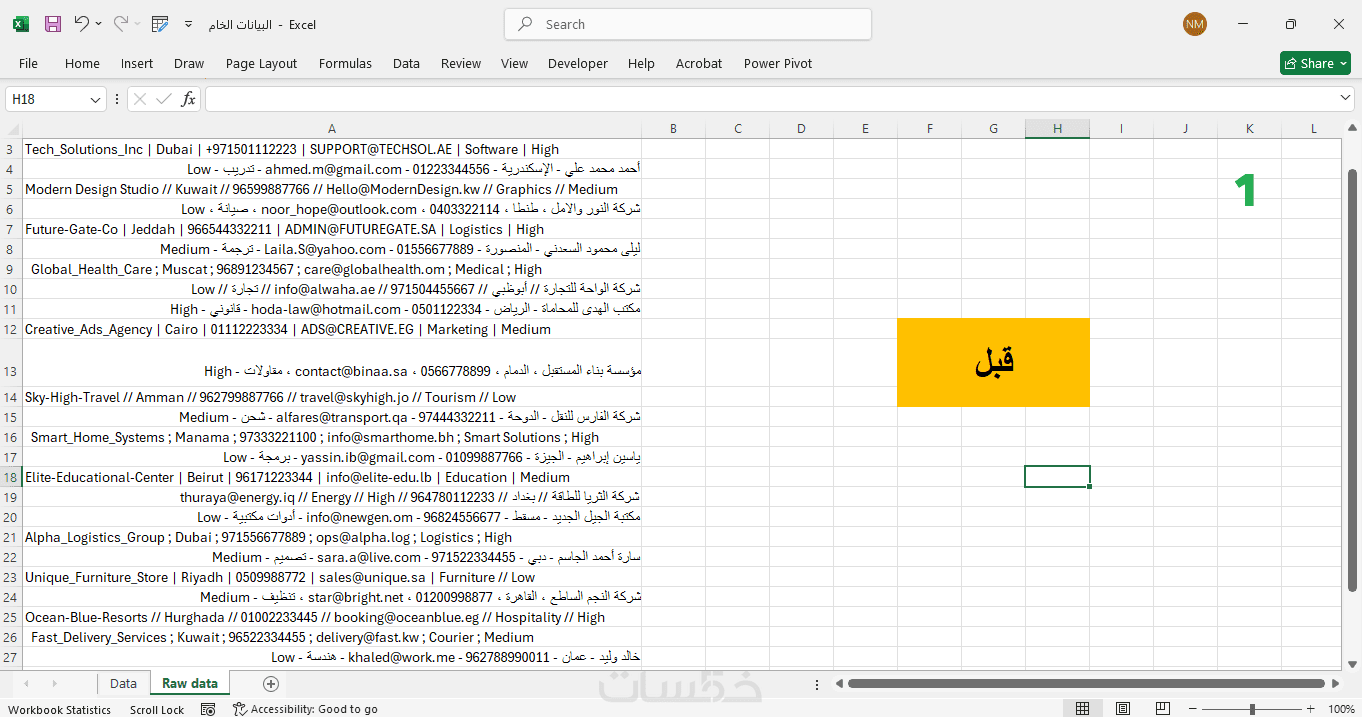Click the form icon in Quick Access Toolbar
The image size is (1362, 717).
point(160,24)
